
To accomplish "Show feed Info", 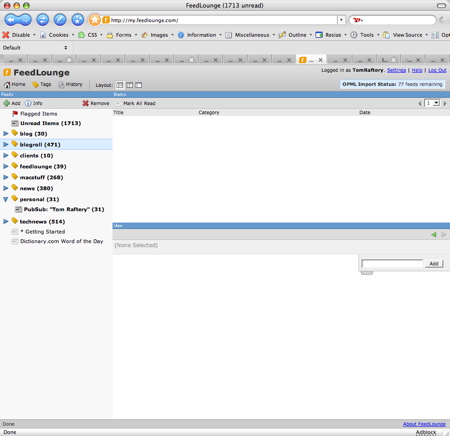I will (x=34, y=103).
